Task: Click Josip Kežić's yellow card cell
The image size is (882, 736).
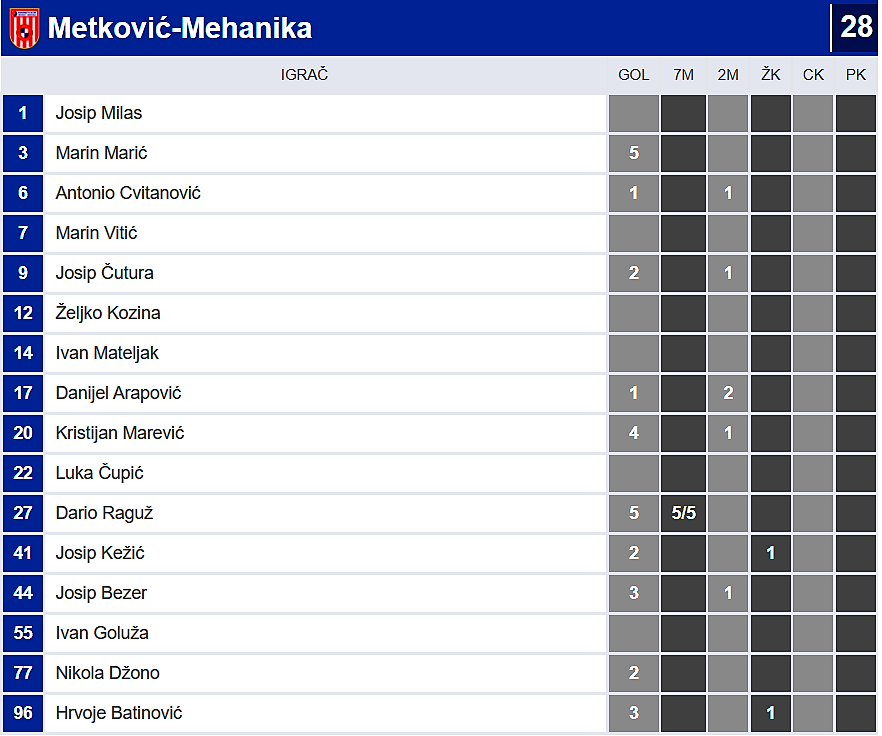Action: (x=771, y=553)
